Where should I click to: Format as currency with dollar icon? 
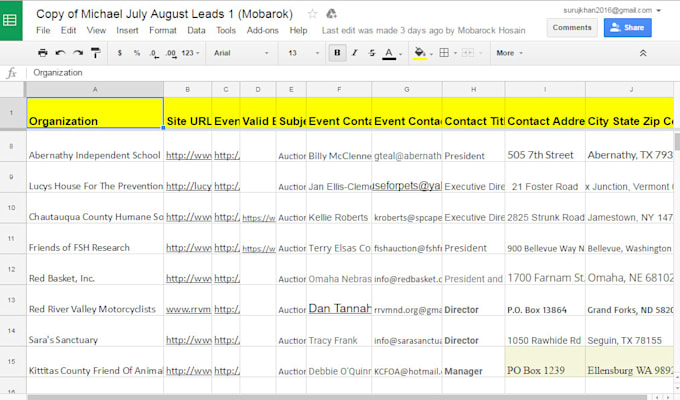[x=120, y=53]
